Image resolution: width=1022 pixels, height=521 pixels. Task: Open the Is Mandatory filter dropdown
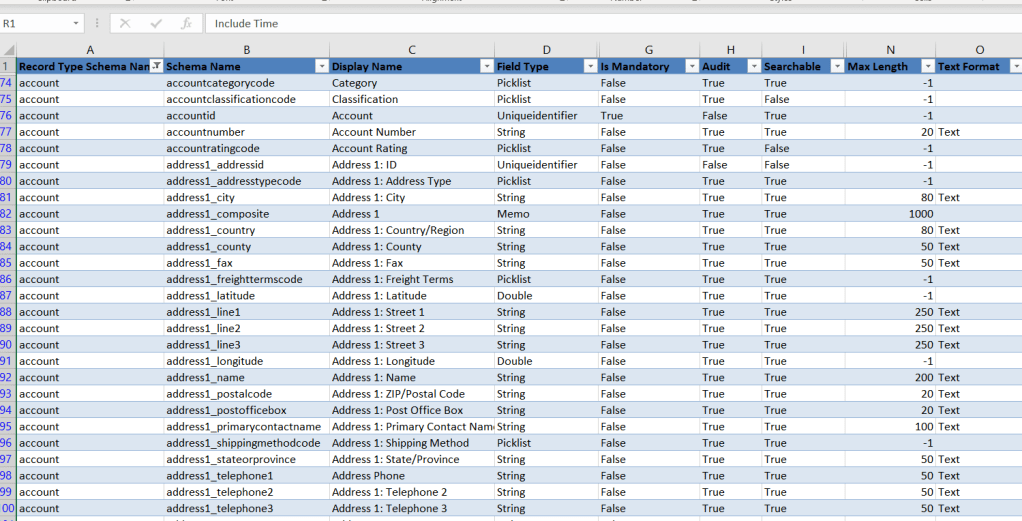tap(692, 66)
